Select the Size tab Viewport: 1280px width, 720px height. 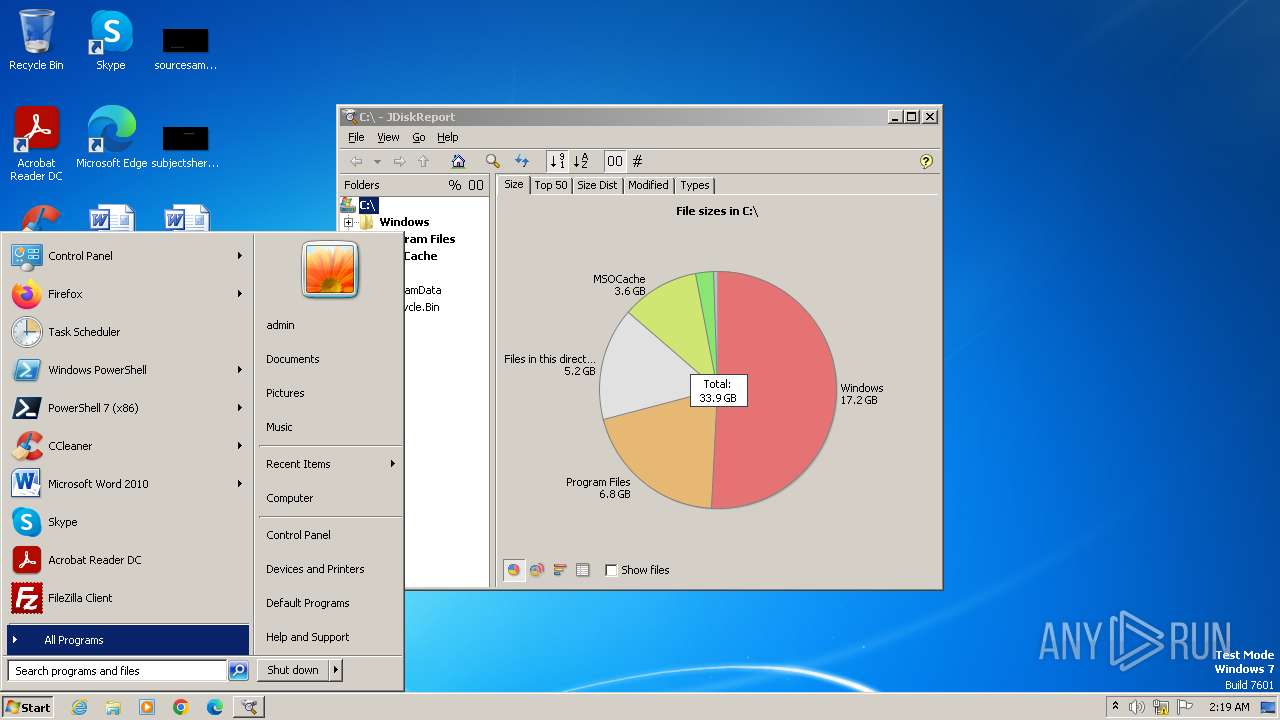point(513,184)
